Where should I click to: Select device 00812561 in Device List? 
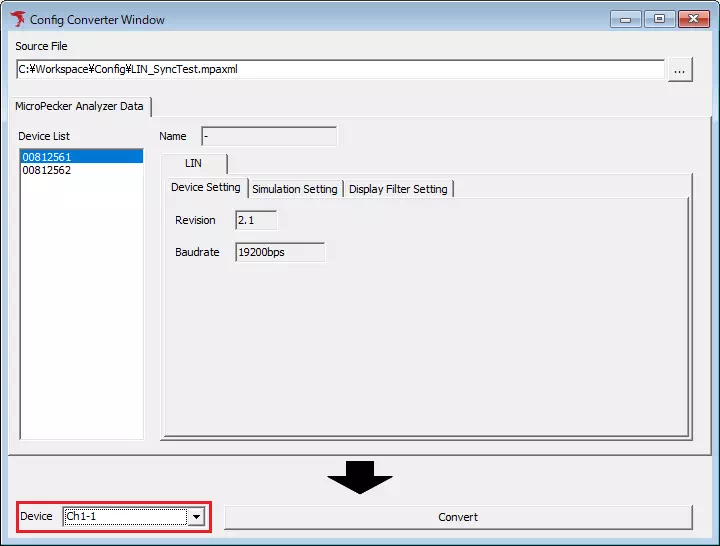tap(82, 157)
